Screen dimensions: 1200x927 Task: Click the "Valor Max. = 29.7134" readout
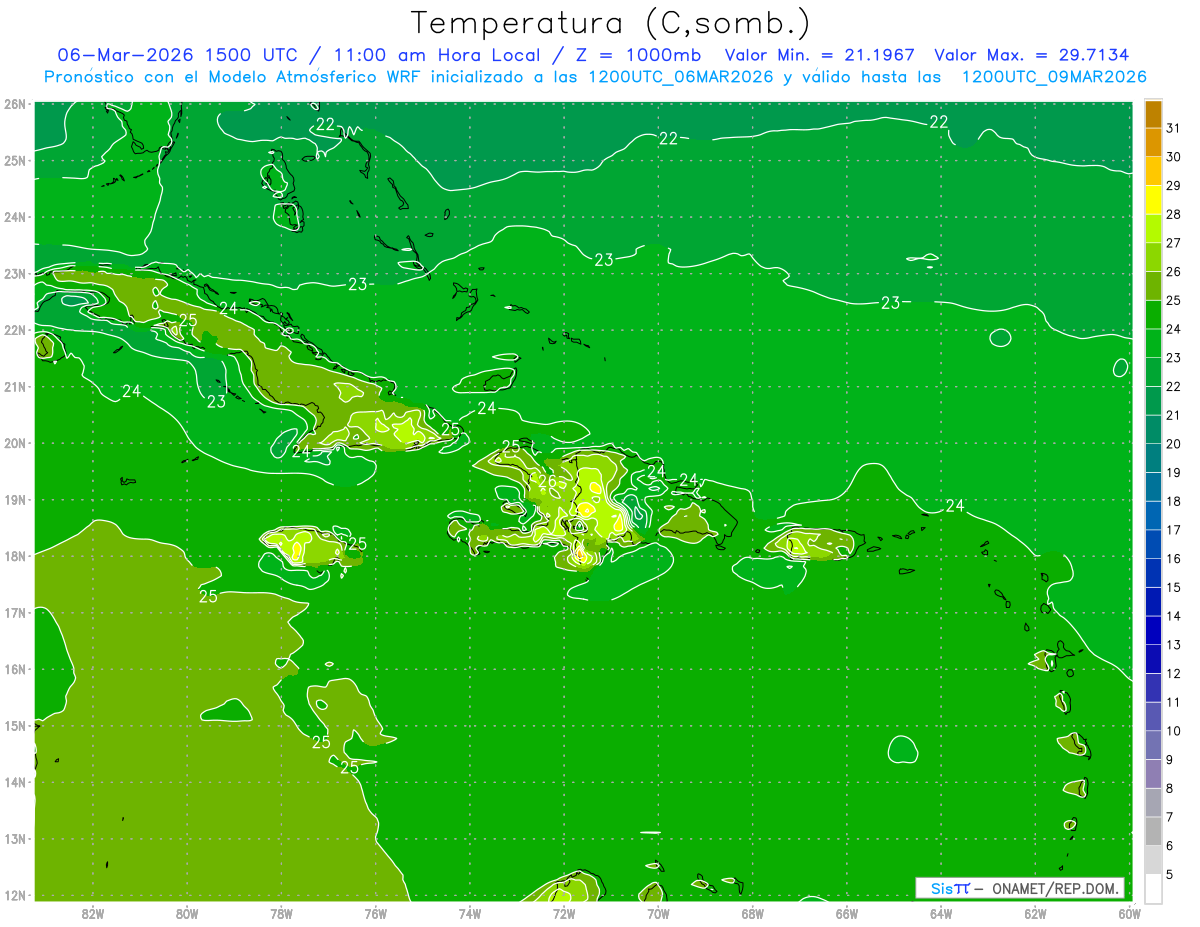tap(1032, 55)
